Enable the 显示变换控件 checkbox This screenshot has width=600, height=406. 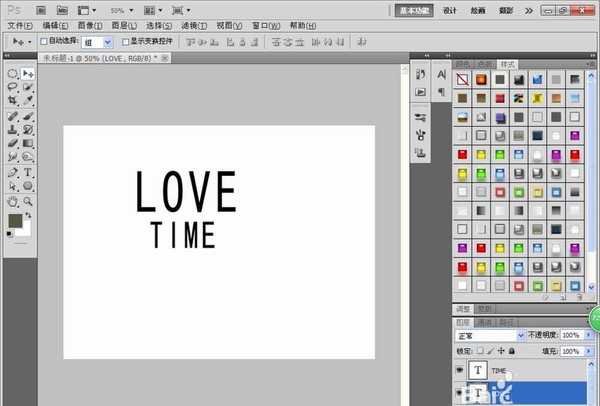(125, 42)
